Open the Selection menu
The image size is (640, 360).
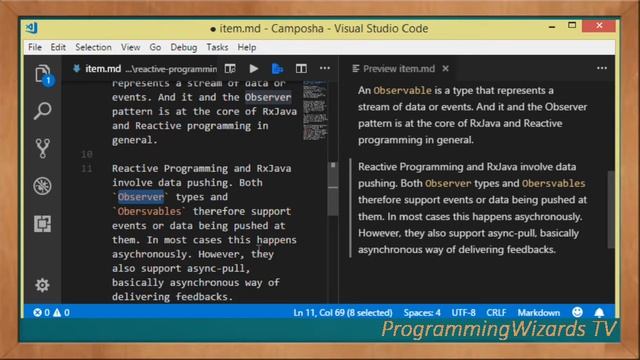pyautogui.click(x=93, y=47)
